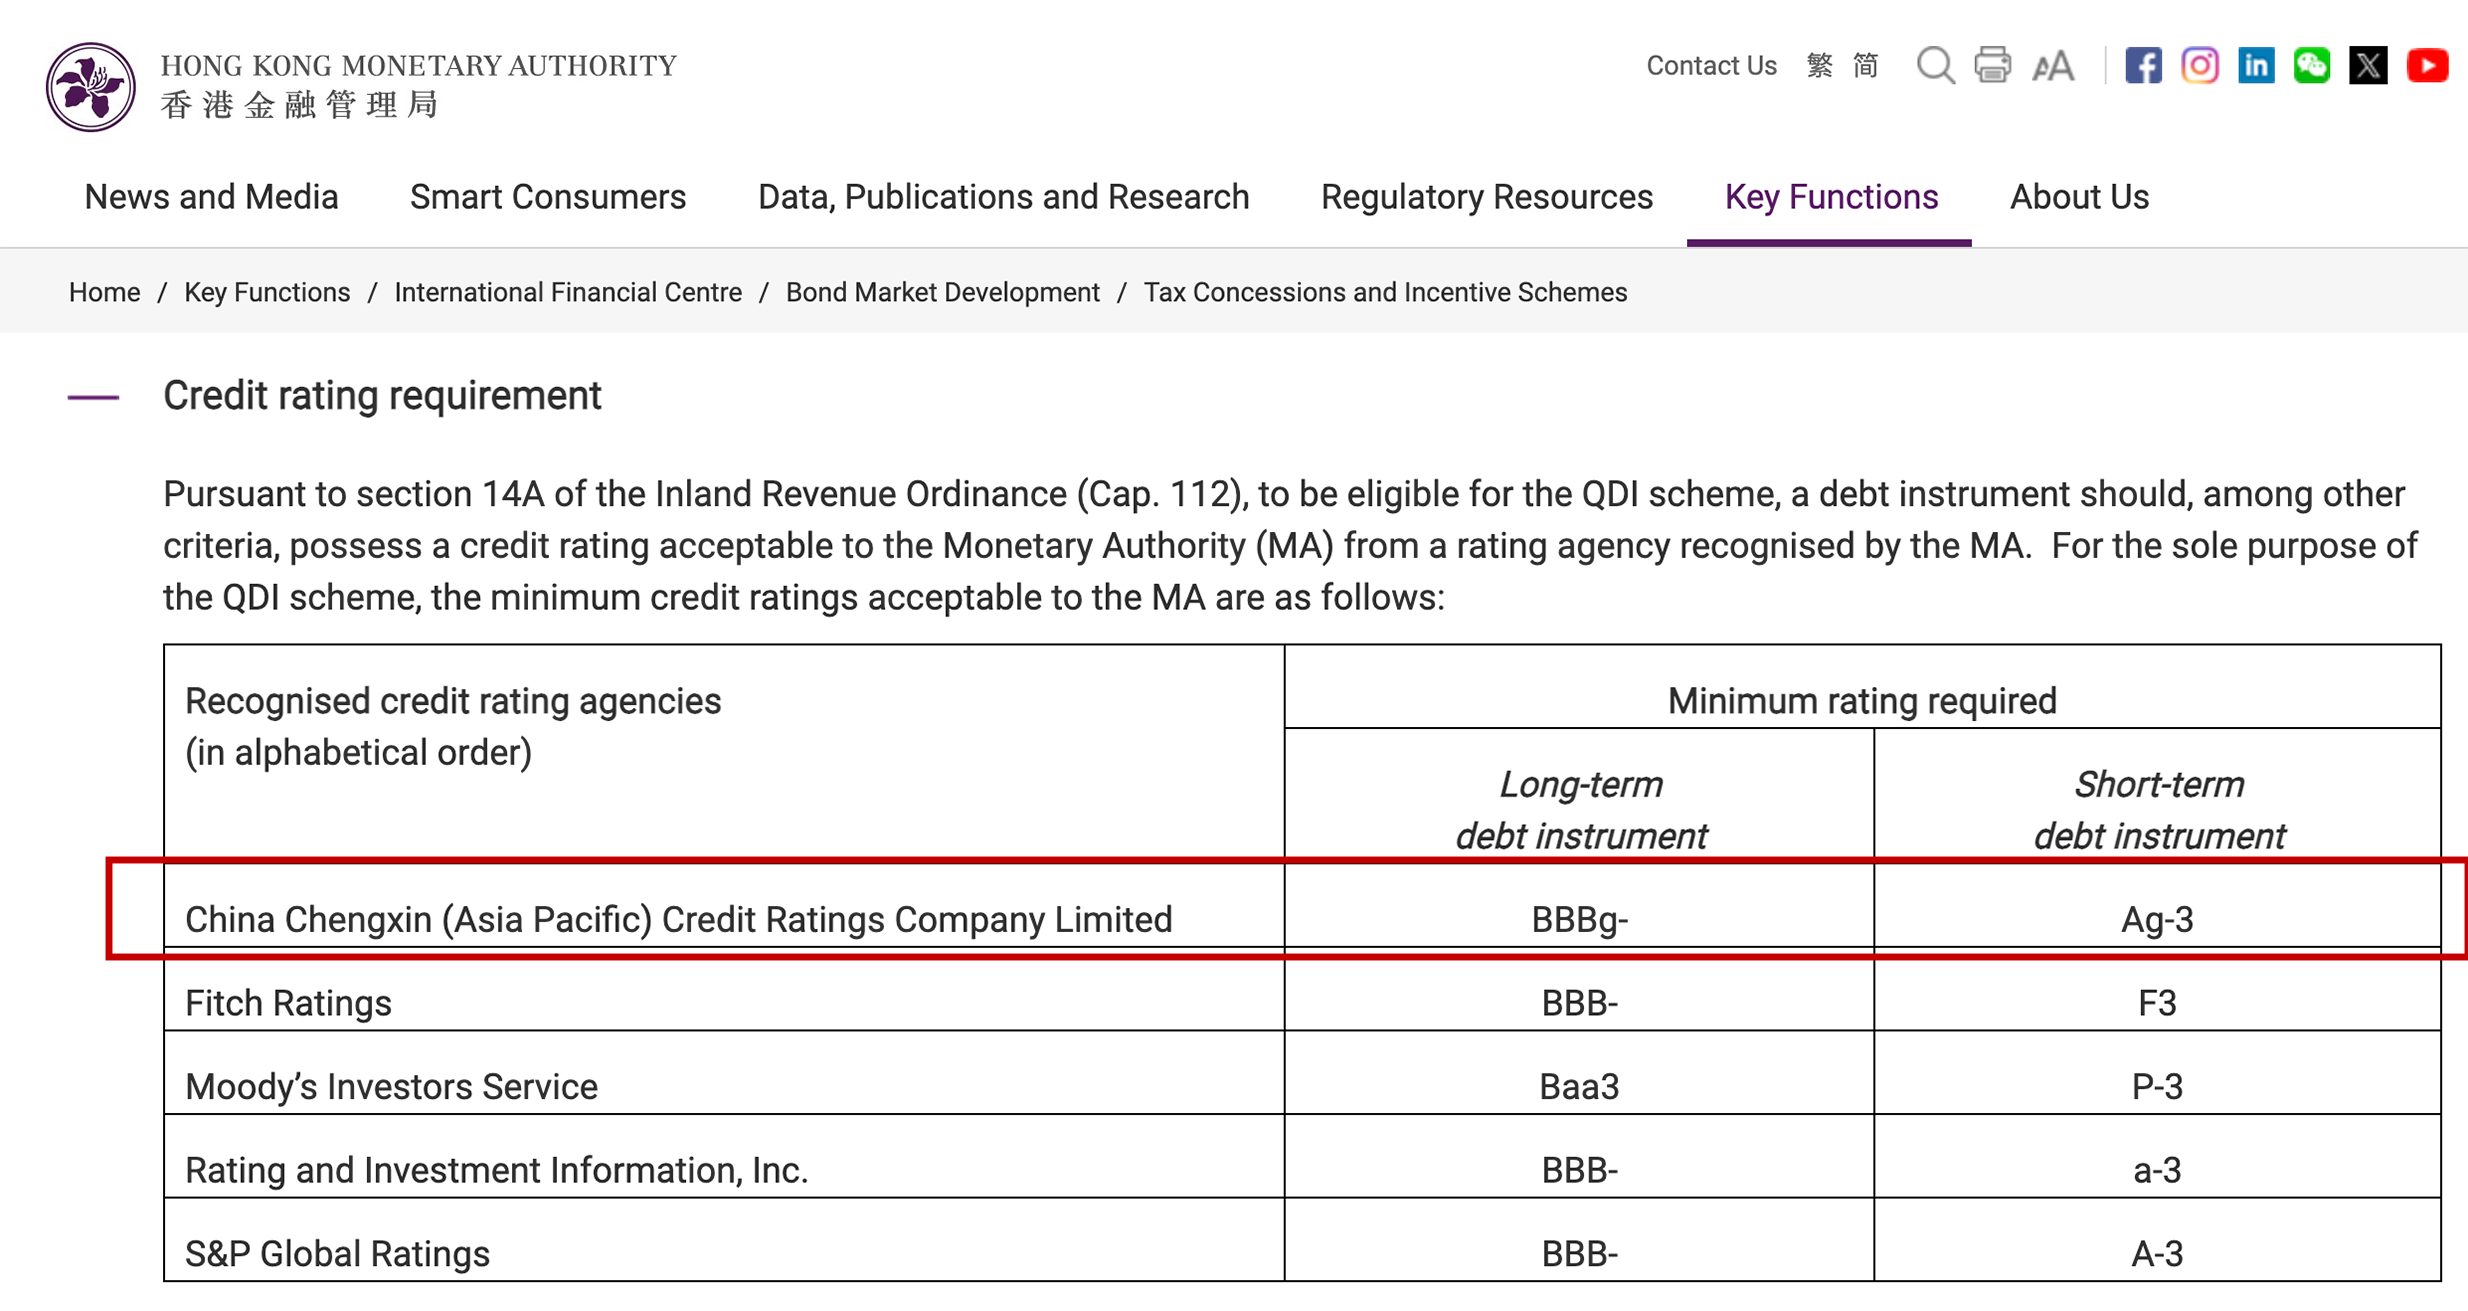This screenshot has width=2468, height=1311.
Task: Expand Regulatory Resources menu
Action: pos(1486,197)
